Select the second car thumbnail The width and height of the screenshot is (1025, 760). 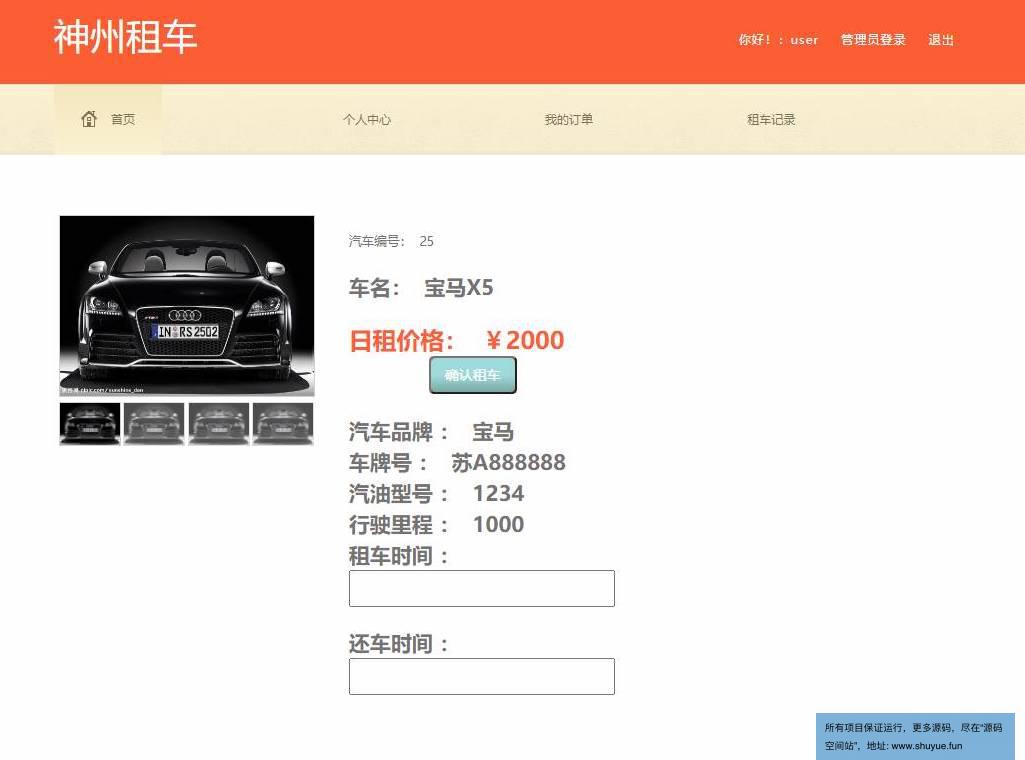click(x=154, y=423)
